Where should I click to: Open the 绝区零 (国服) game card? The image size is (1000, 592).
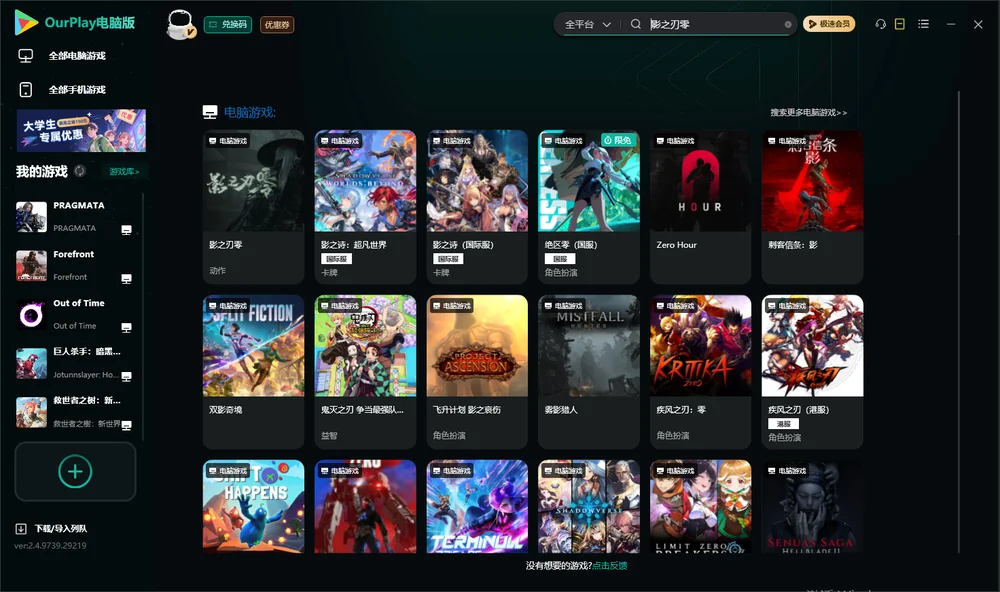pyautogui.click(x=589, y=207)
